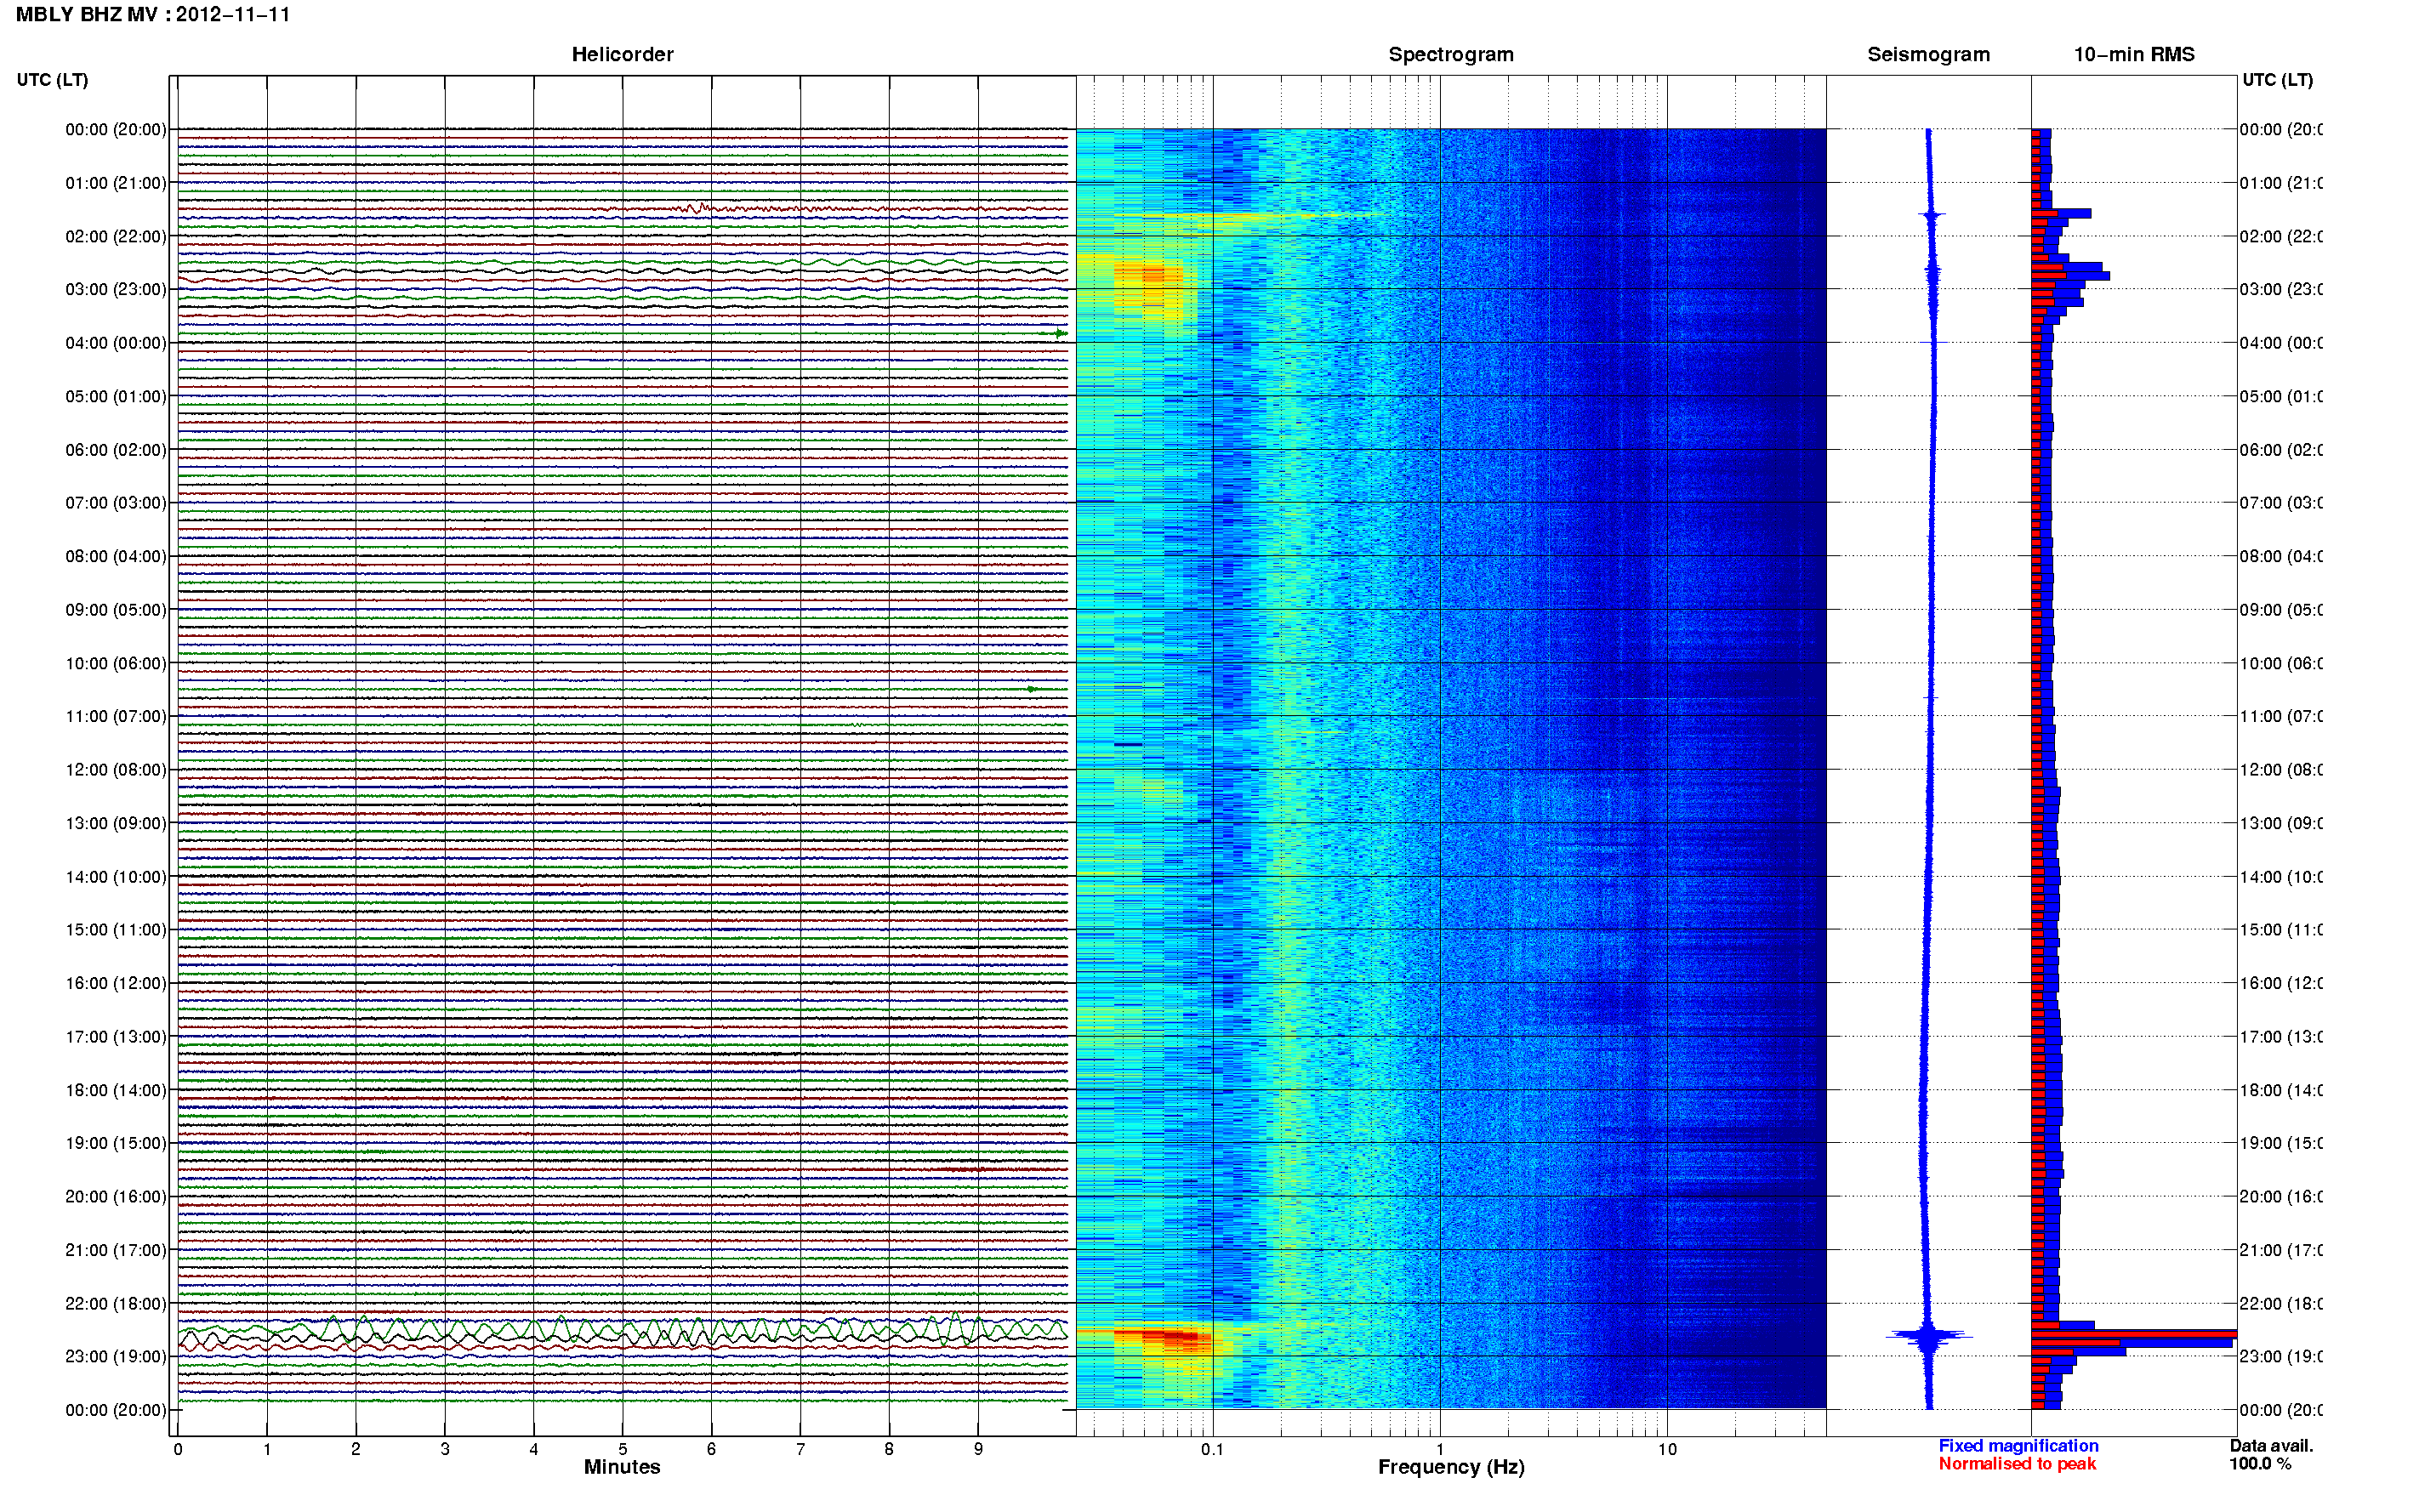This screenshot has height=1512, width=2419.
Task: Click the truncated 18:00 label on the right time axis
Action: tap(2281, 1091)
